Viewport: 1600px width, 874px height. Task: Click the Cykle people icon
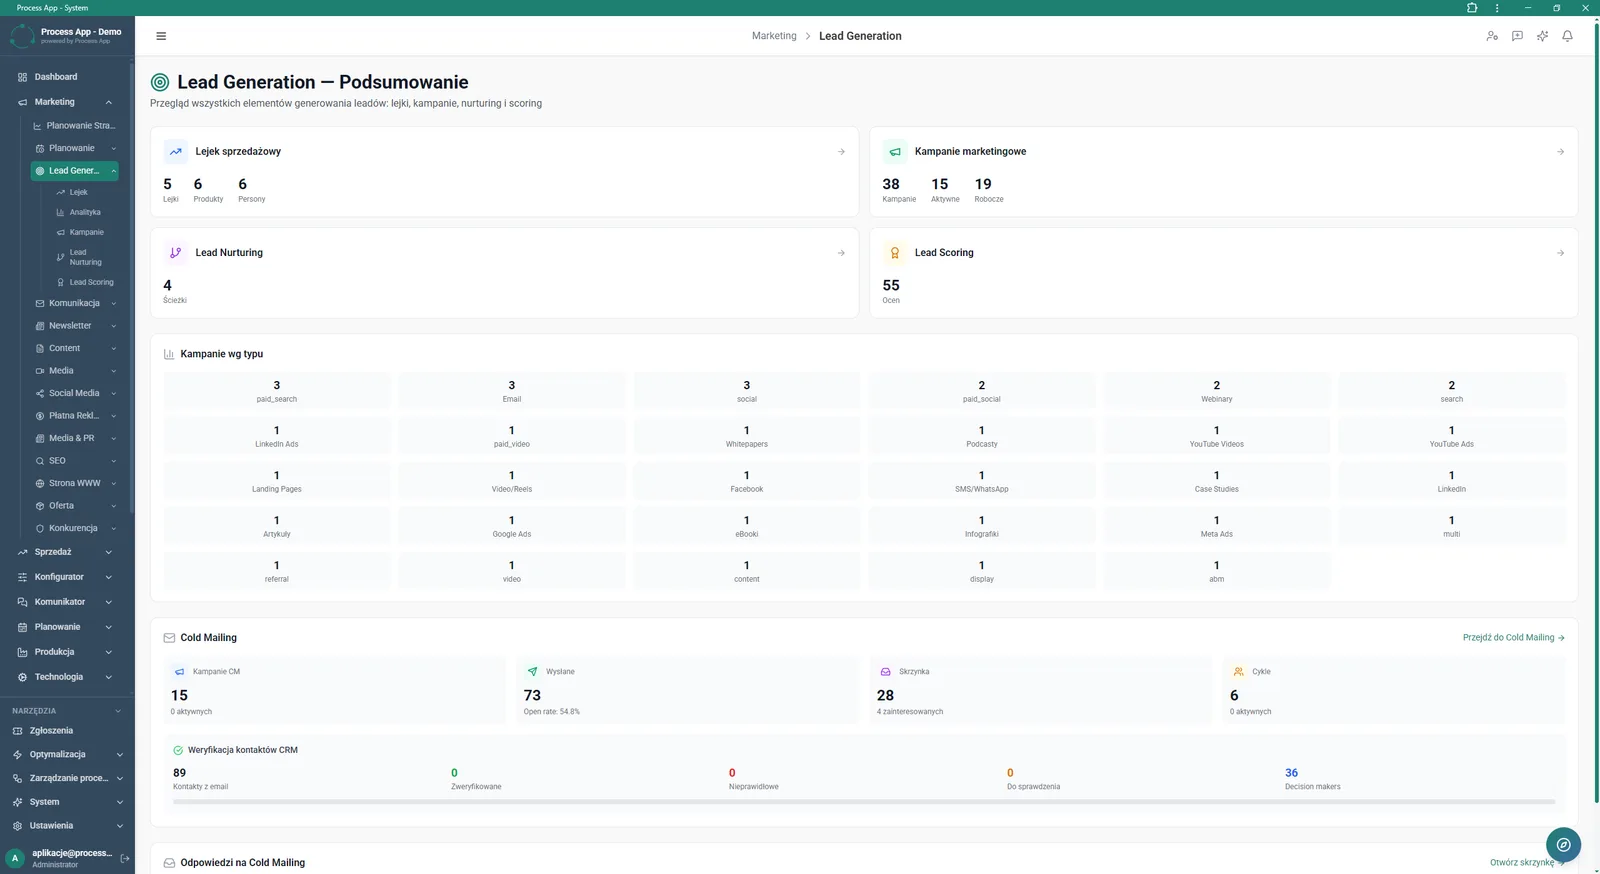click(1238, 672)
